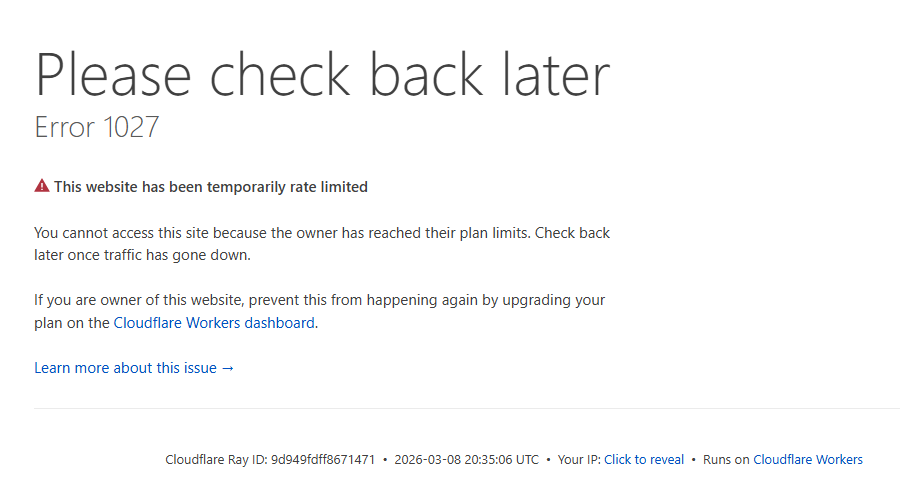Click the "Error 1027" subheading
The width and height of the screenshot is (900, 486).
click(x=97, y=128)
